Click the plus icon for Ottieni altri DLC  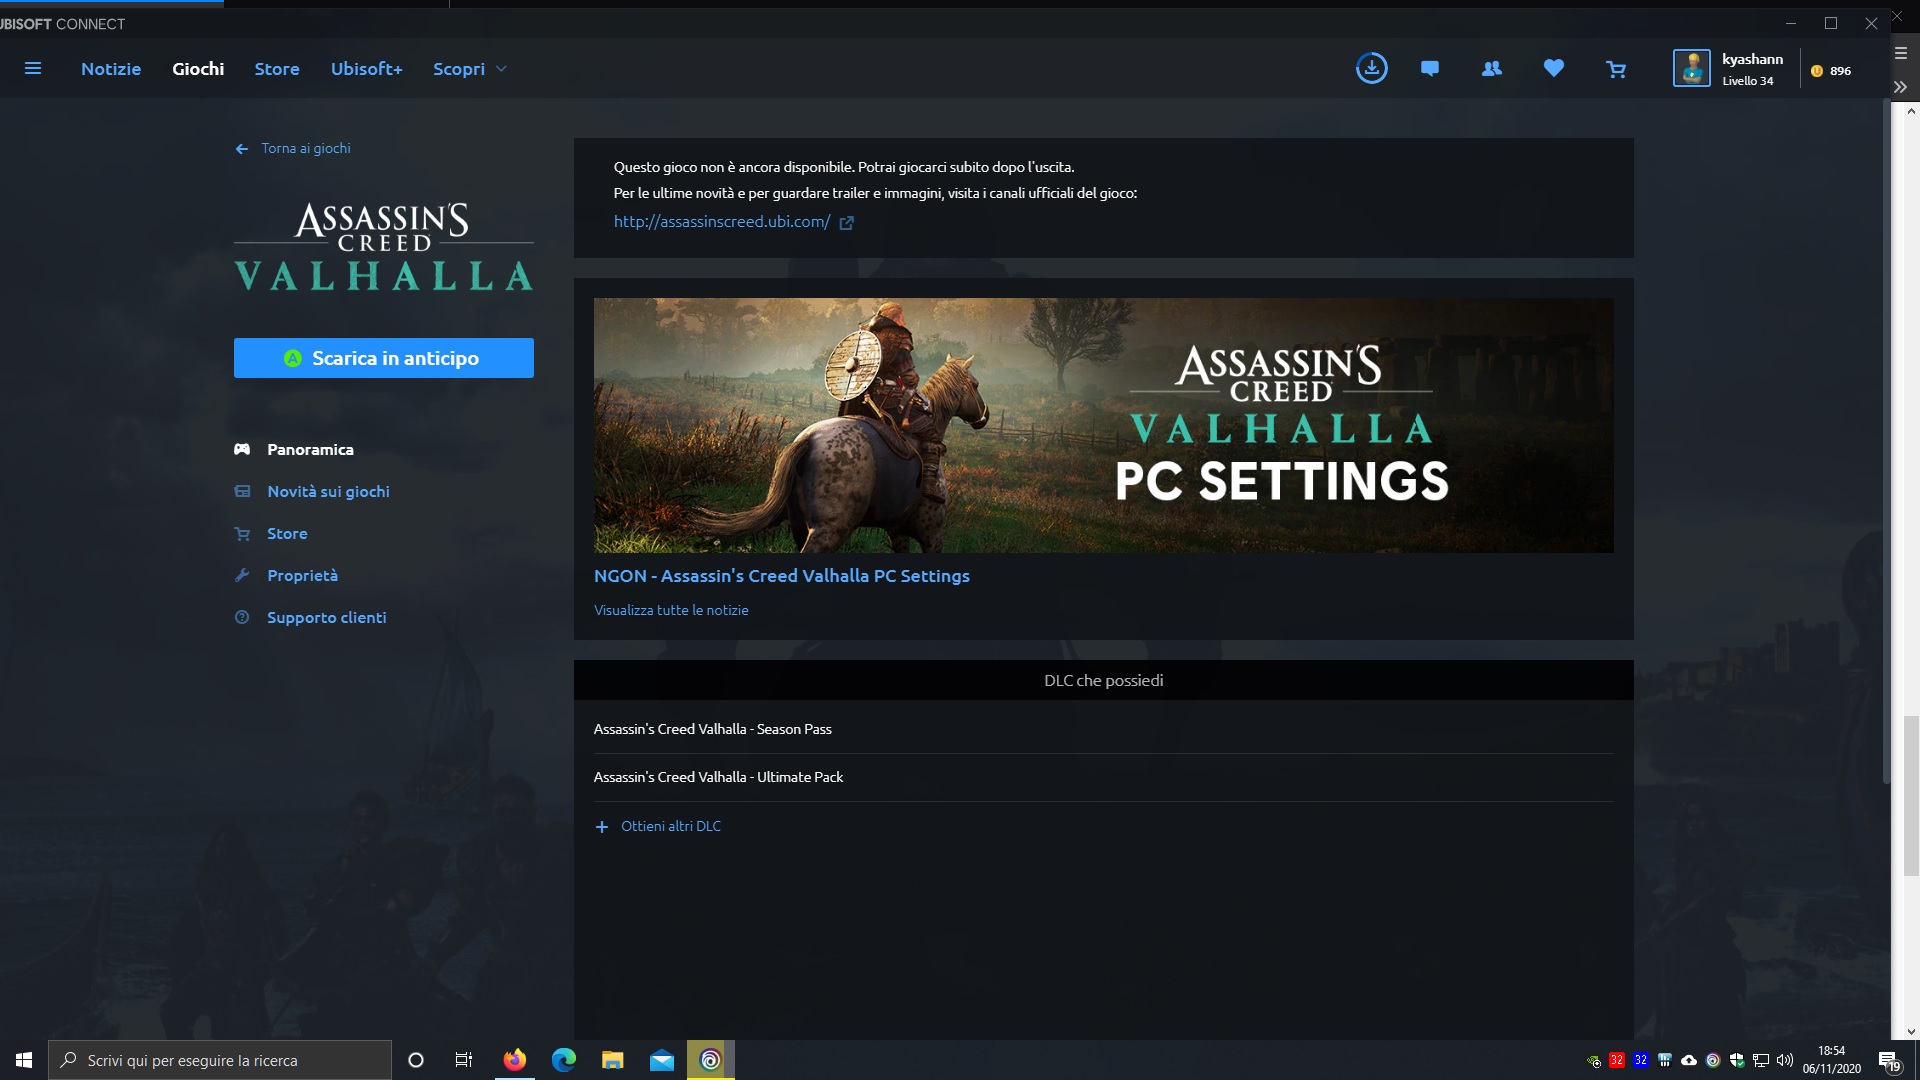601,827
